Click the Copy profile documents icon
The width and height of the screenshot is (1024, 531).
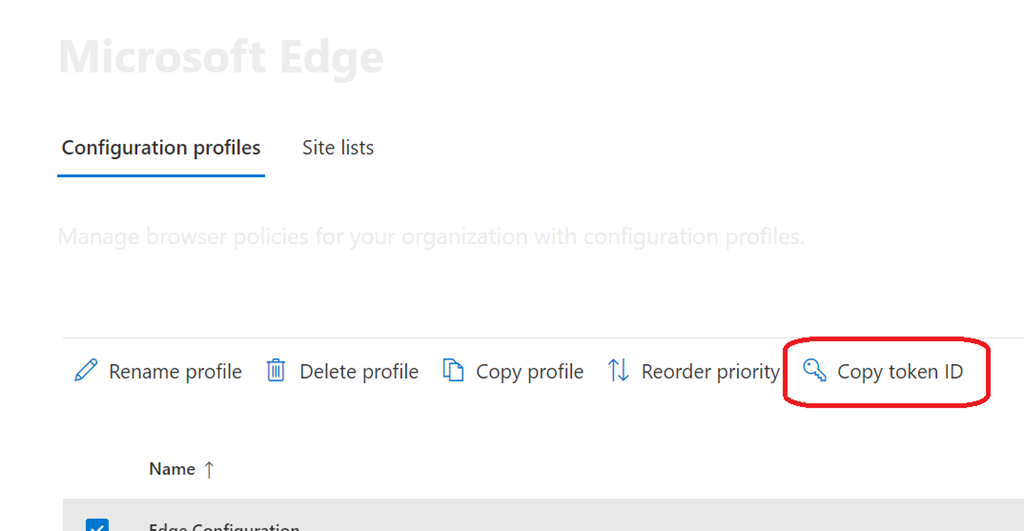(453, 372)
